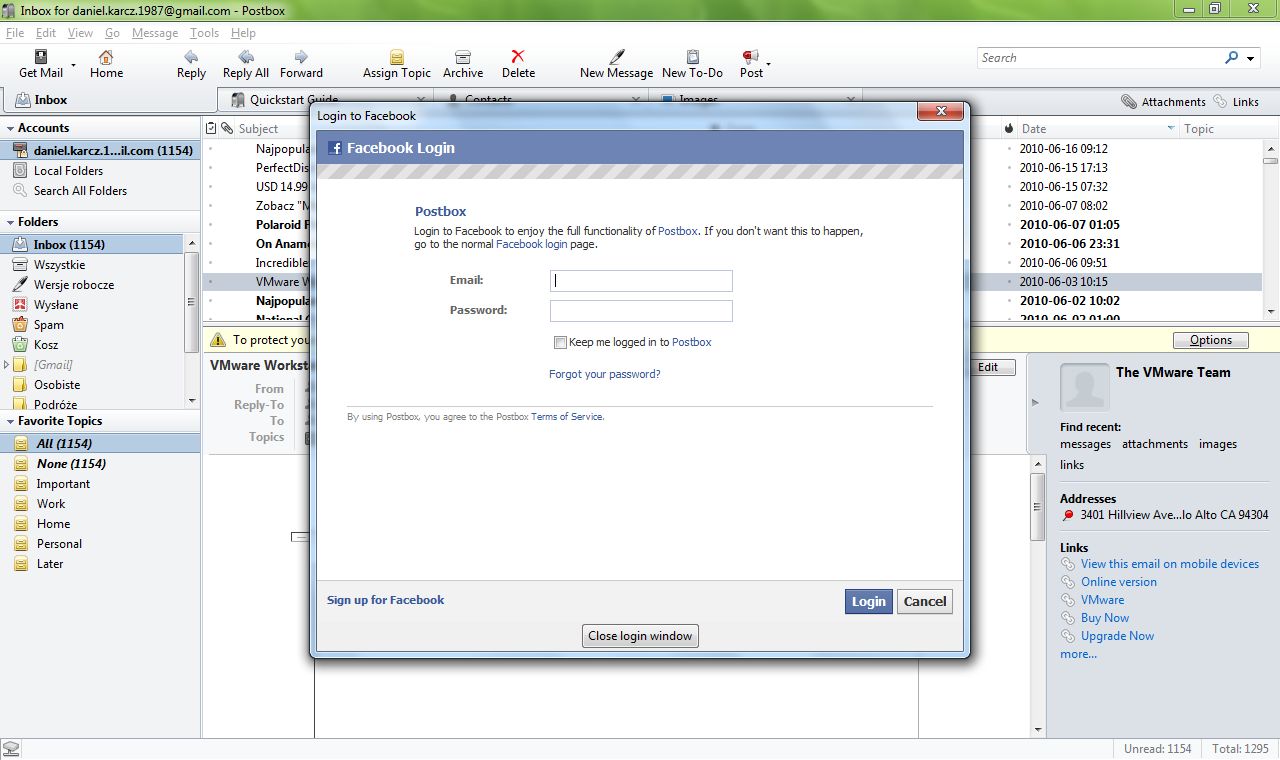Screen dimensions: 1280x760
Task: Sort messages by Date column
Action: 1098,129
